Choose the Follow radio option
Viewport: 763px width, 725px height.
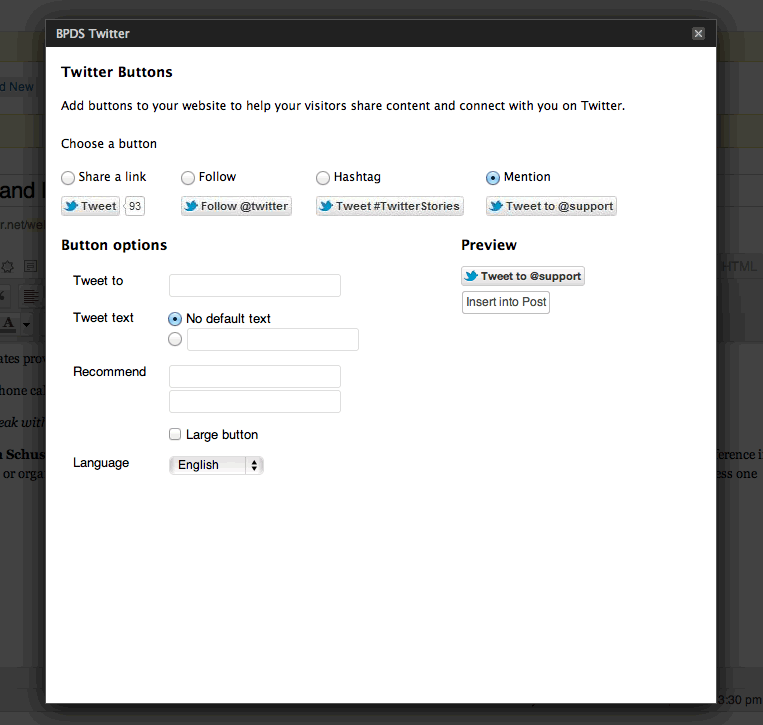pyautogui.click(x=188, y=178)
